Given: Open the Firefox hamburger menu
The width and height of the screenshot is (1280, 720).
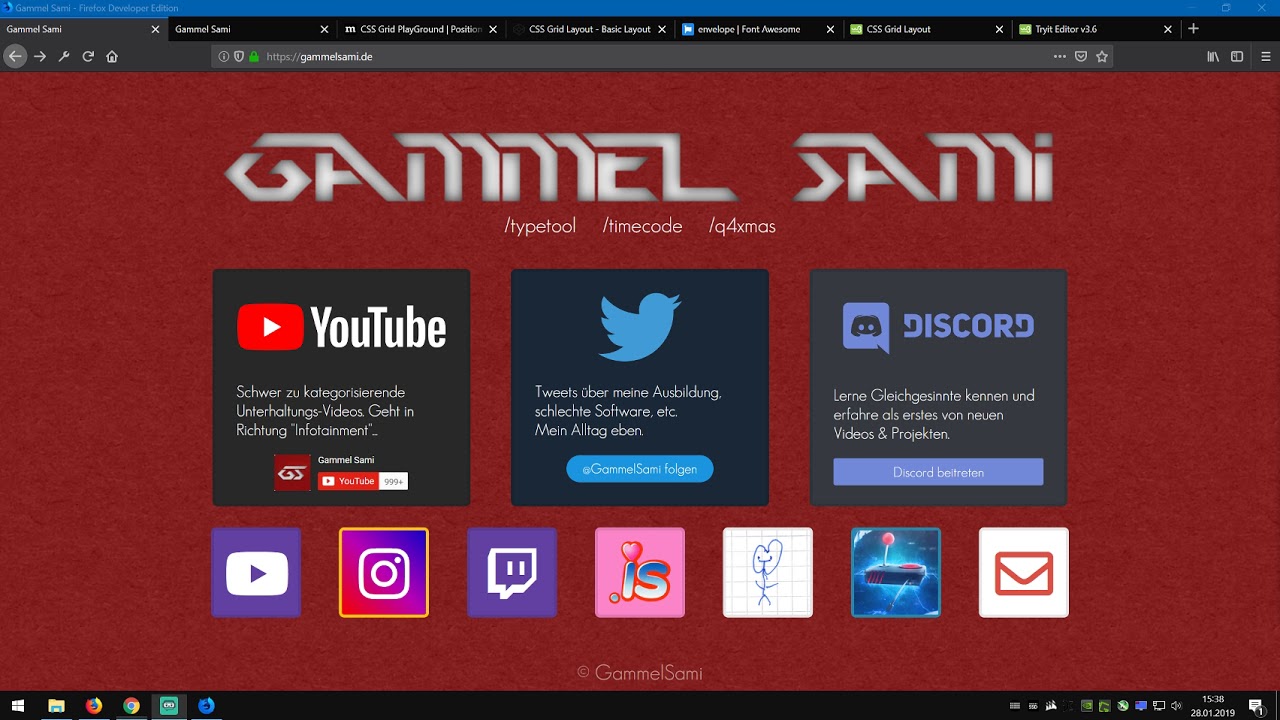Looking at the screenshot, I should click(x=1266, y=57).
